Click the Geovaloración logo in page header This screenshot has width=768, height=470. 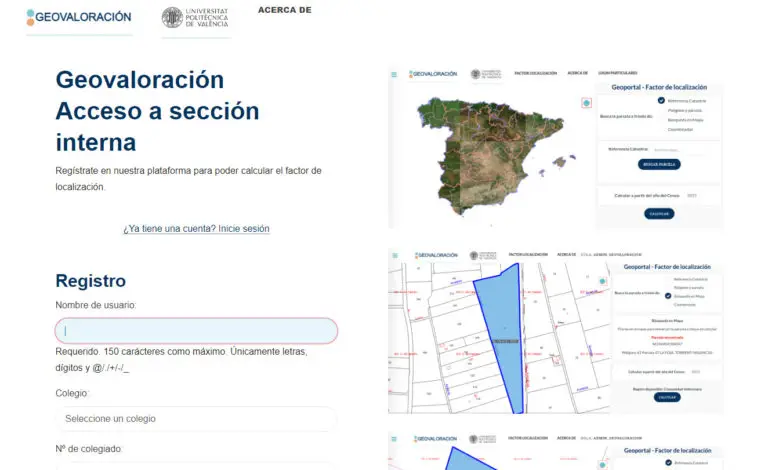79,17
